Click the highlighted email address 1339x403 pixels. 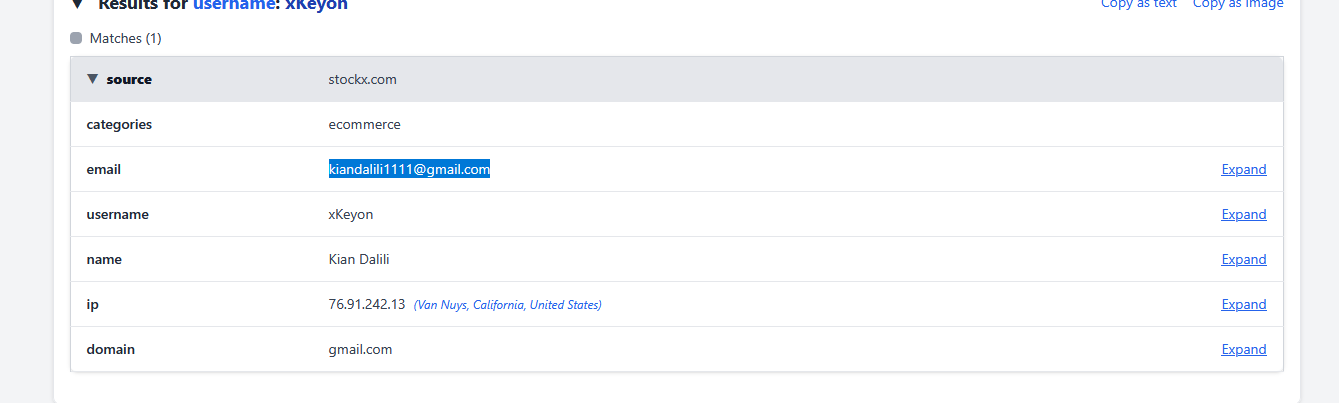tap(409, 170)
